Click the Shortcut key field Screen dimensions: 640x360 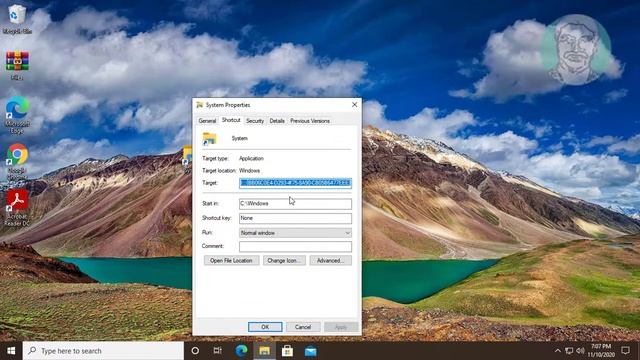tap(295, 218)
